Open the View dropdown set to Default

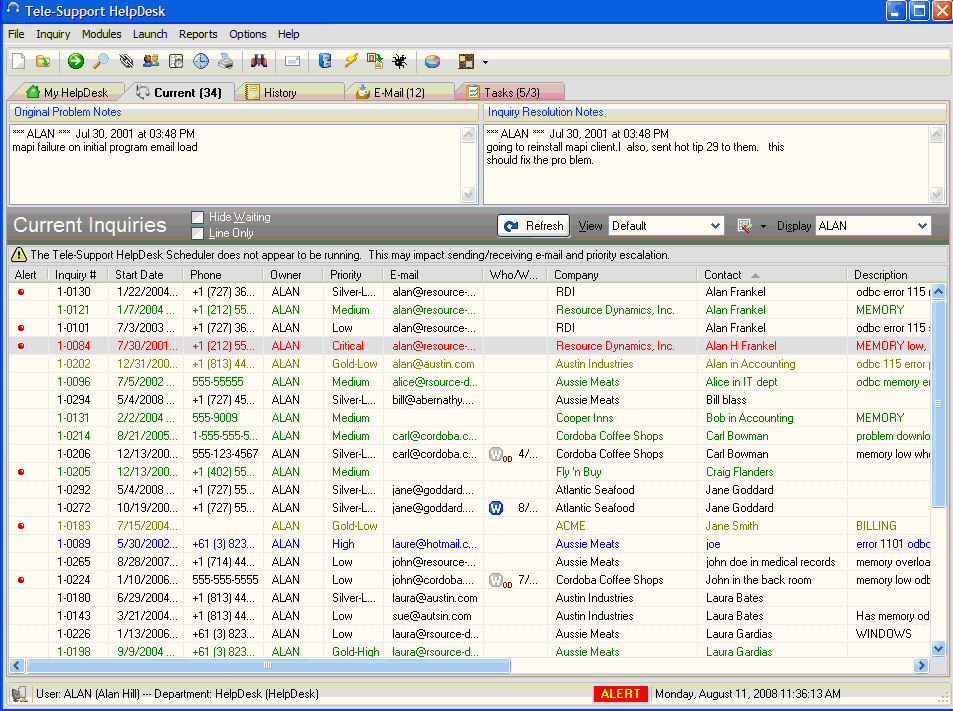pyautogui.click(x=666, y=226)
